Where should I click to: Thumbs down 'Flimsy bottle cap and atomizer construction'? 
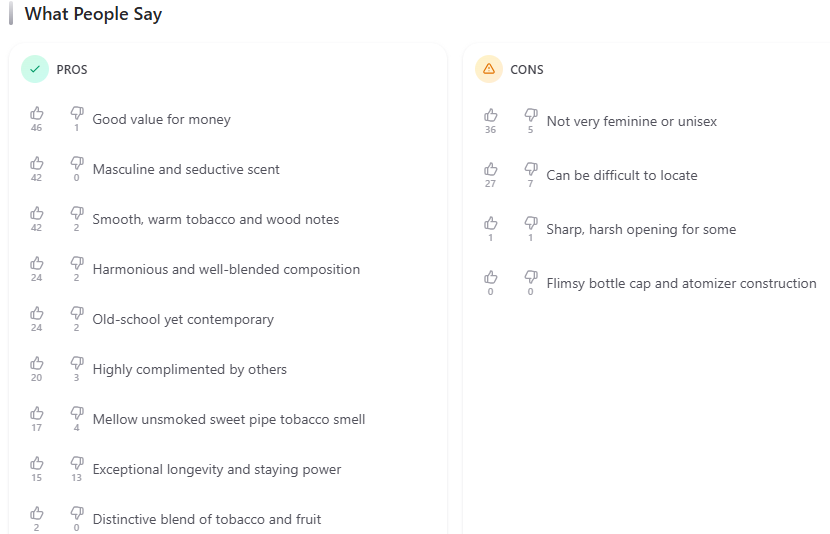[x=531, y=277]
